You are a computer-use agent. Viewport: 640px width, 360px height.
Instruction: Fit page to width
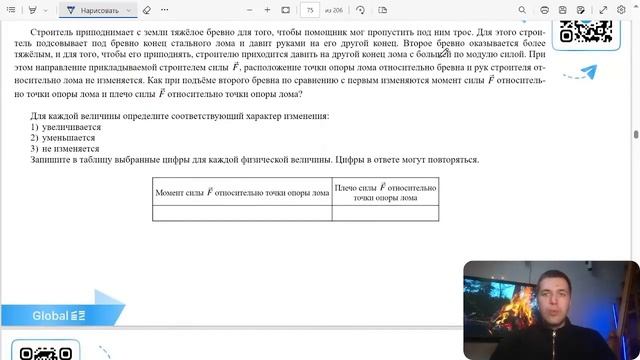point(285,10)
